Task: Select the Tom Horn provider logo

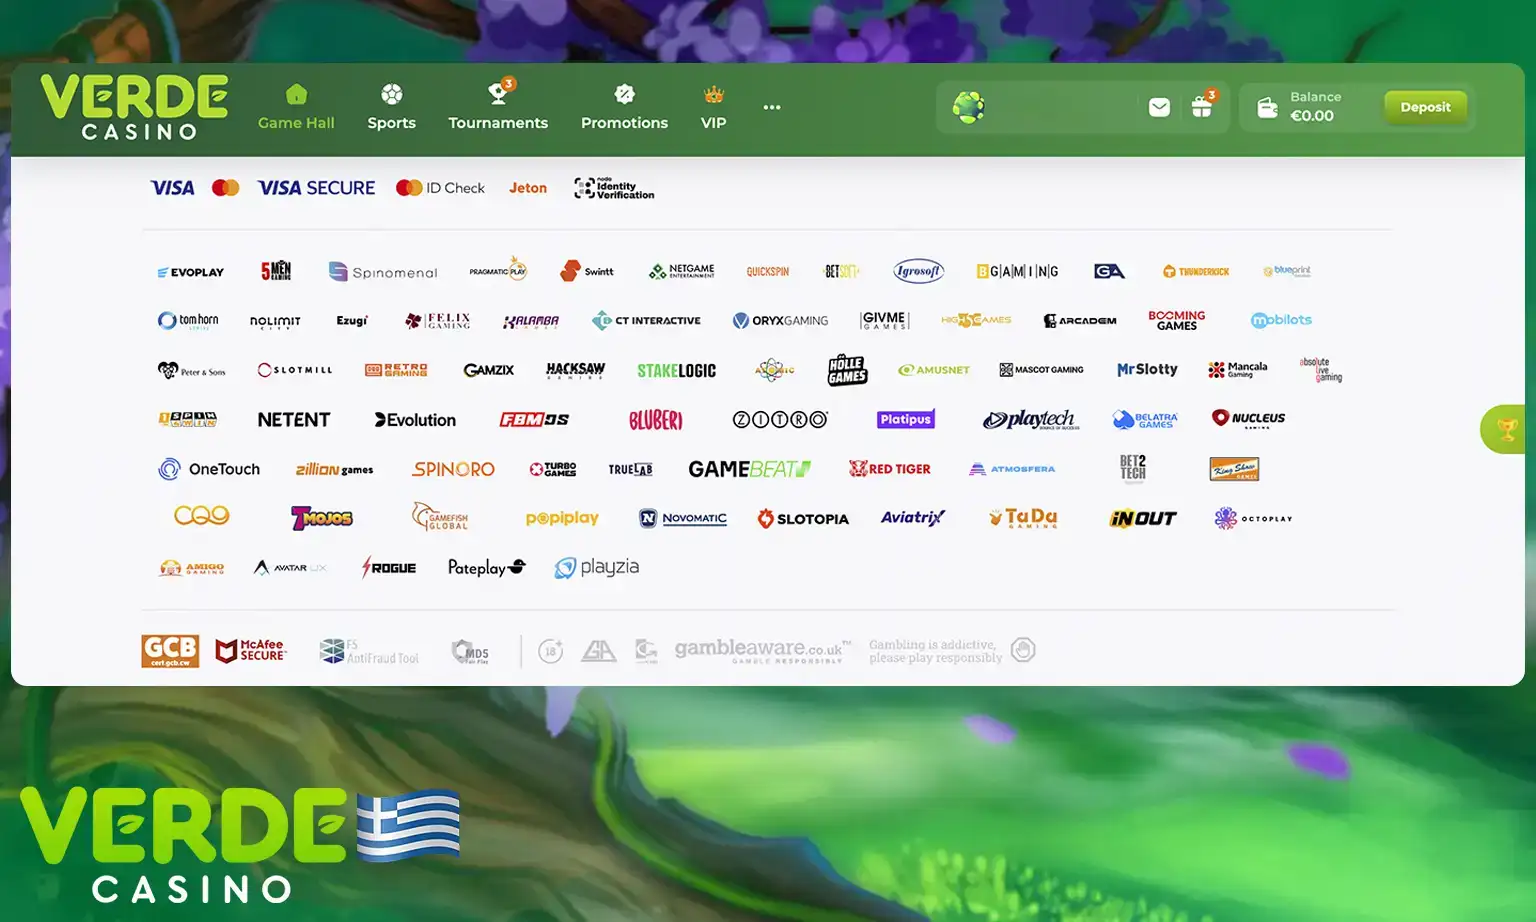Action: 188,321
